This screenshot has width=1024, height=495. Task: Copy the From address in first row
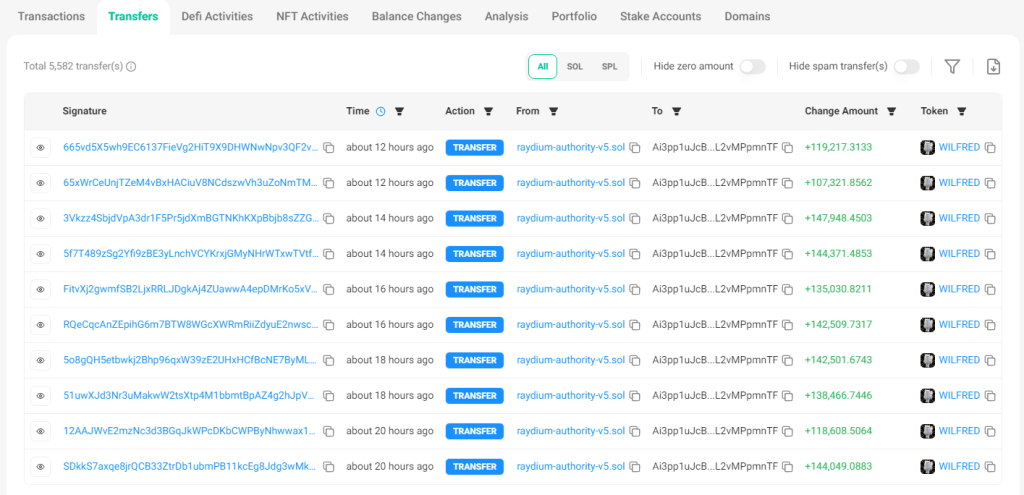tap(634, 148)
